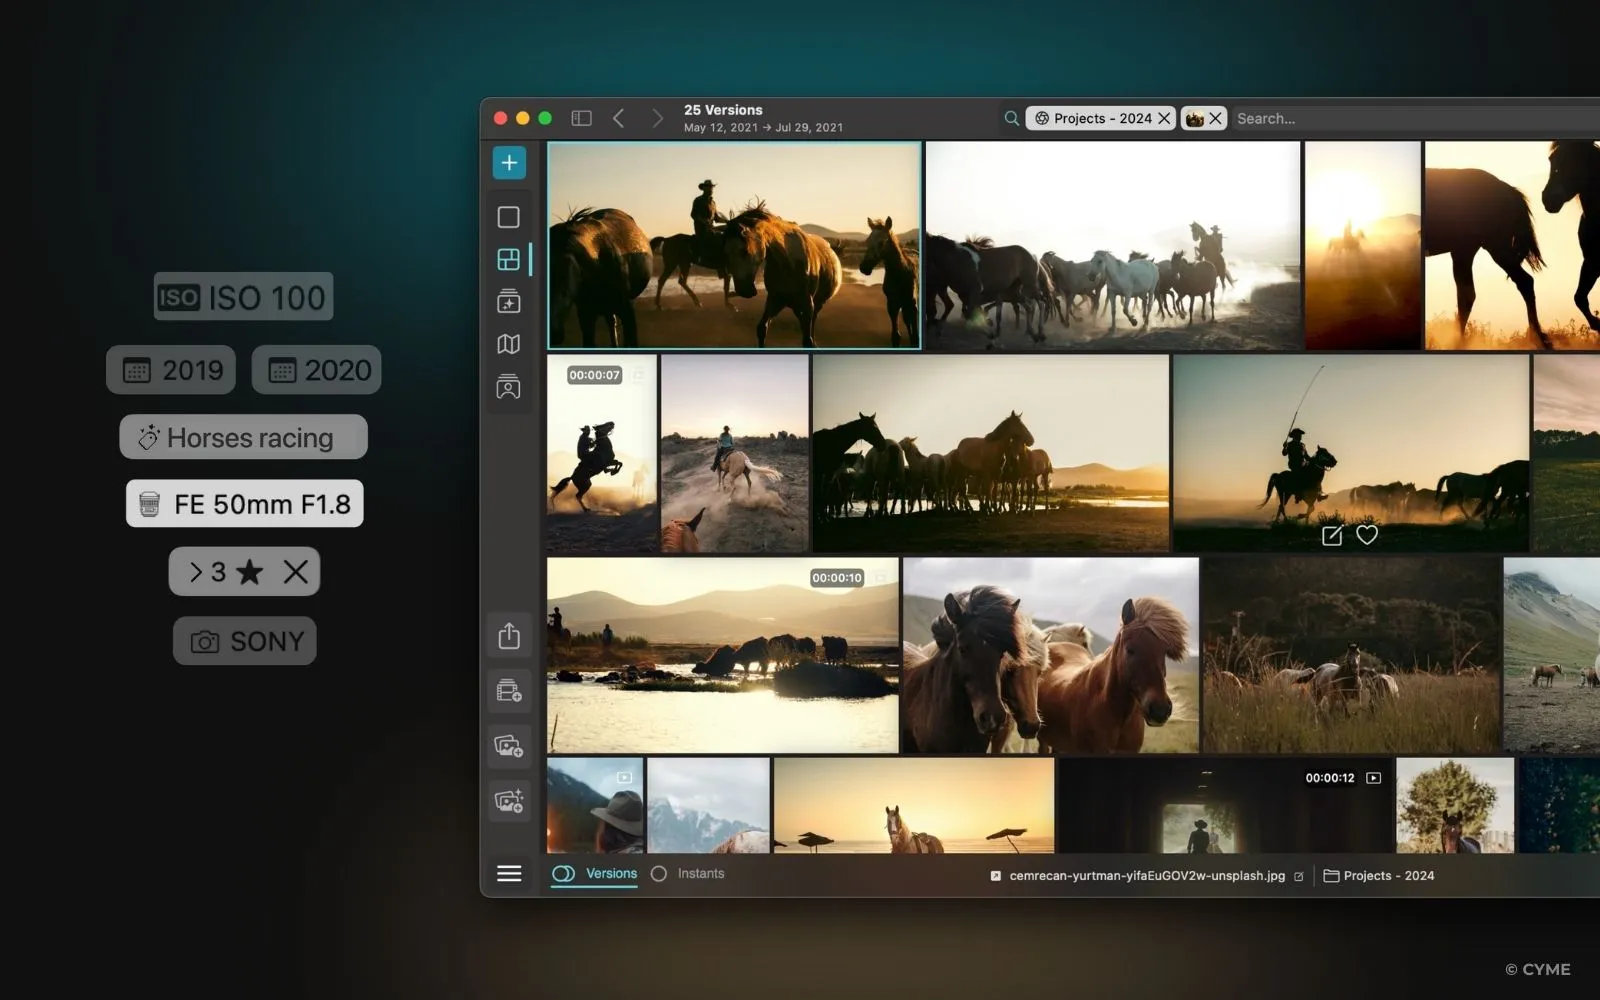Open the share/export icon
Screen dimensions: 1600x1000
pyautogui.click(x=509, y=635)
